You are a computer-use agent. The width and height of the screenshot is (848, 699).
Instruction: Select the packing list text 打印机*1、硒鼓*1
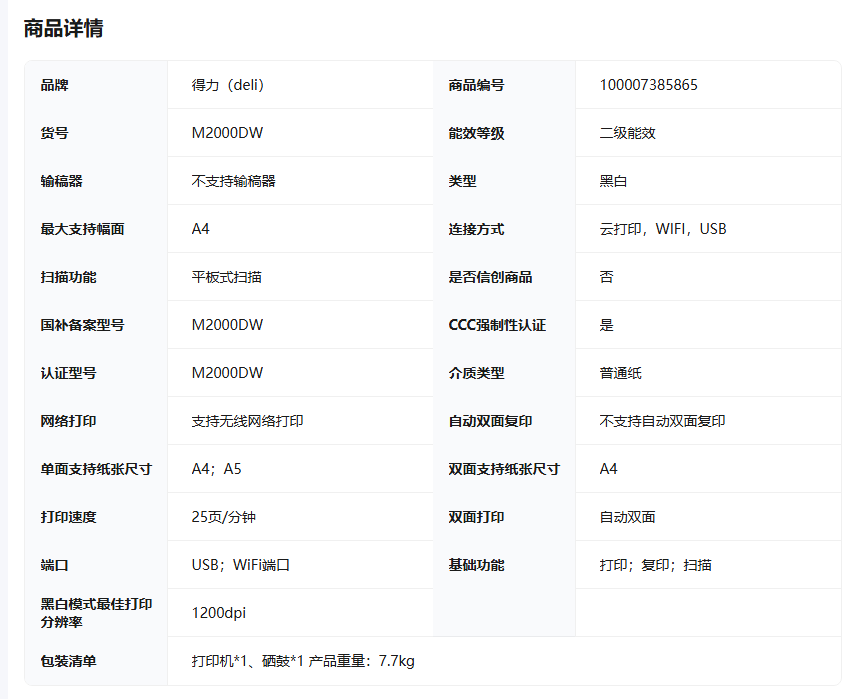[x=248, y=661]
